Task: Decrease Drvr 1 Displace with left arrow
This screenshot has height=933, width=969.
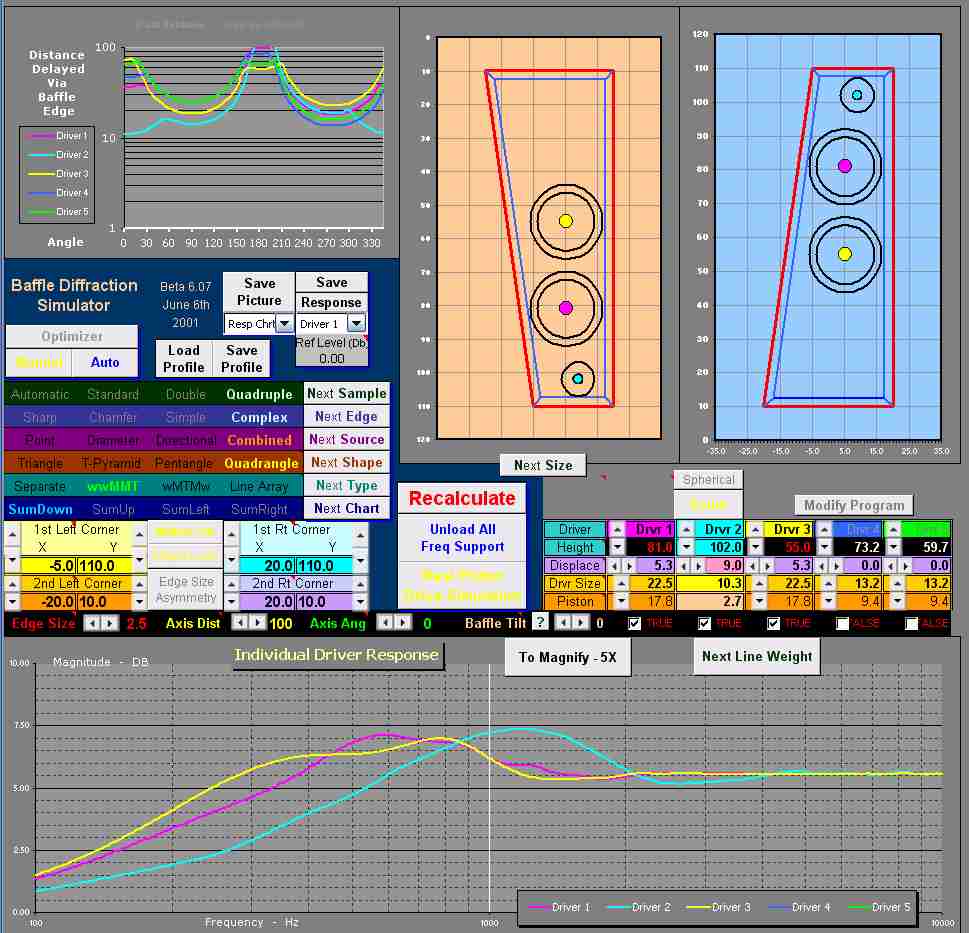Action: (x=614, y=565)
